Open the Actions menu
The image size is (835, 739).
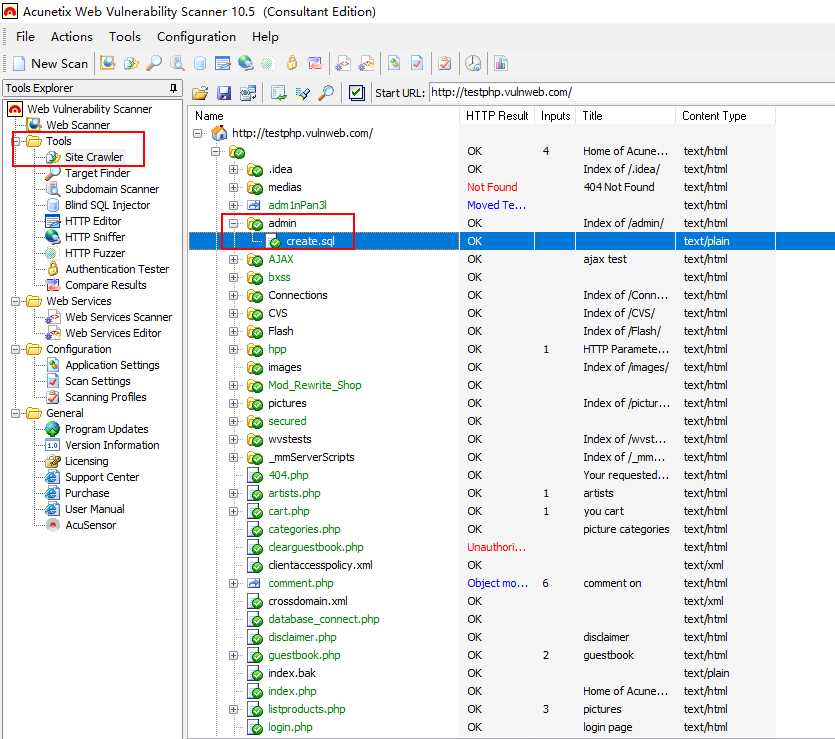pyautogui.click(x=71, y=37)
